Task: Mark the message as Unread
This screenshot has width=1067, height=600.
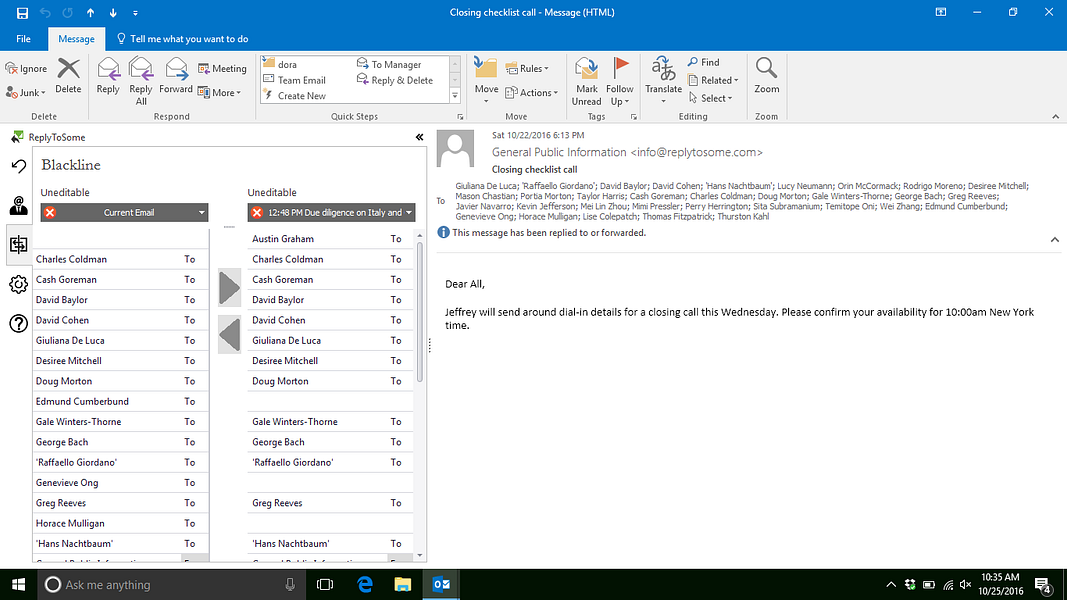Action: [x=586, y=81]
